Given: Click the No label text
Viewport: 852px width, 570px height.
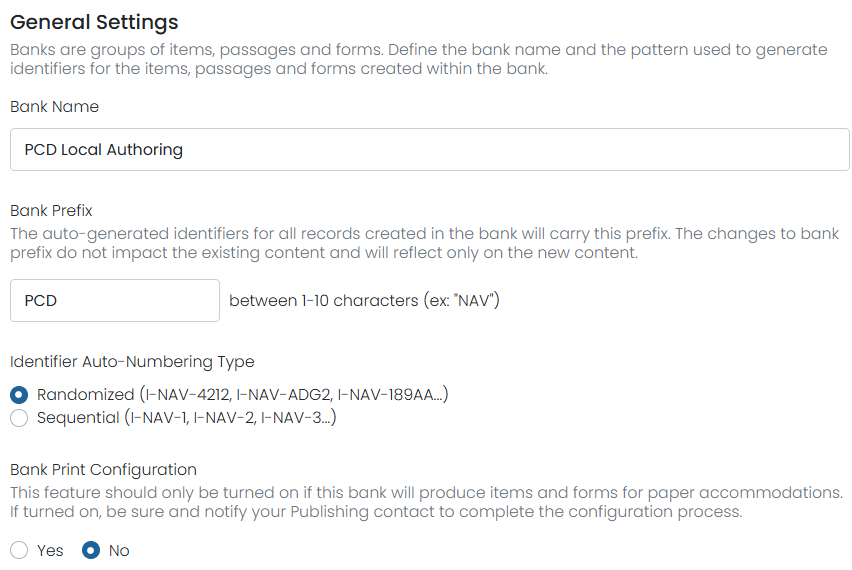Looking at the screenshot, I should [x=119, y=550].
